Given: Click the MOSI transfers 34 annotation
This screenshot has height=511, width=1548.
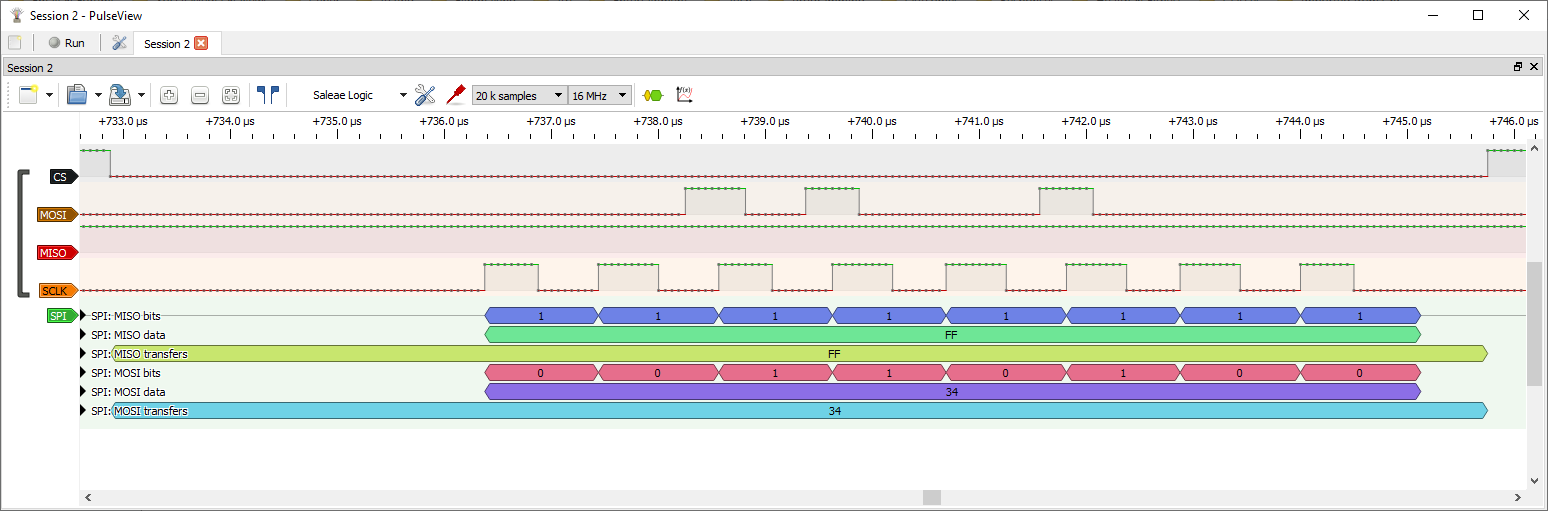Looking at the screenshot, I should 800,411.
